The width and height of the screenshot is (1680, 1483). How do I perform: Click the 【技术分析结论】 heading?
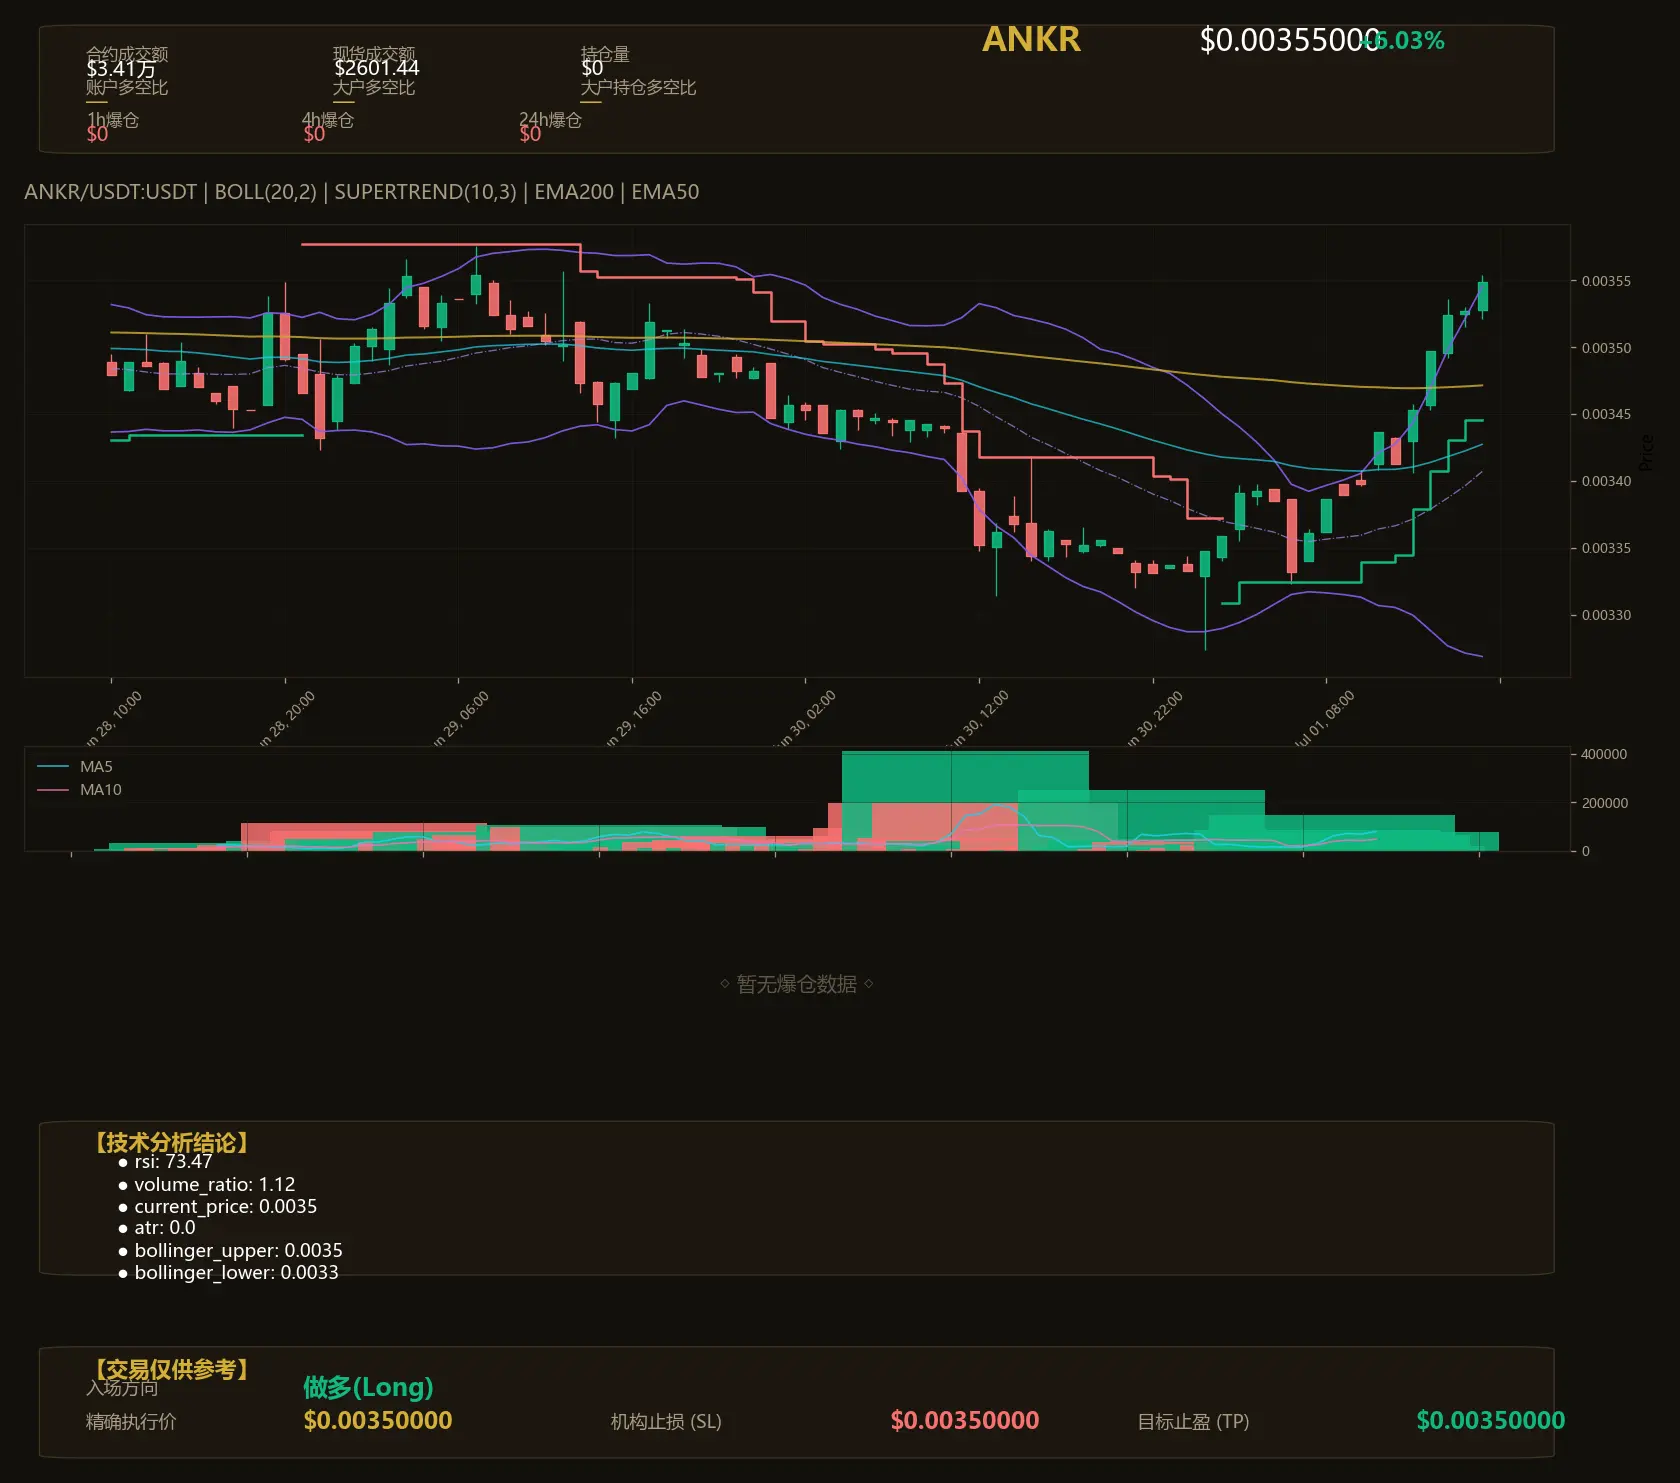[x=170, y=1143]
